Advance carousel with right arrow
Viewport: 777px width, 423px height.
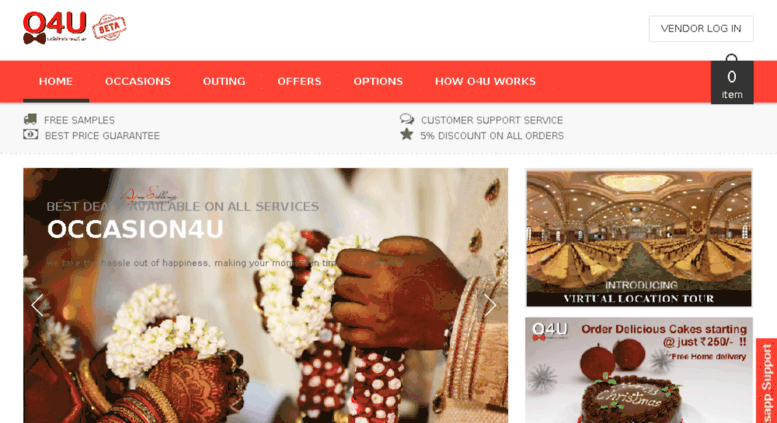tap(490, 305)
